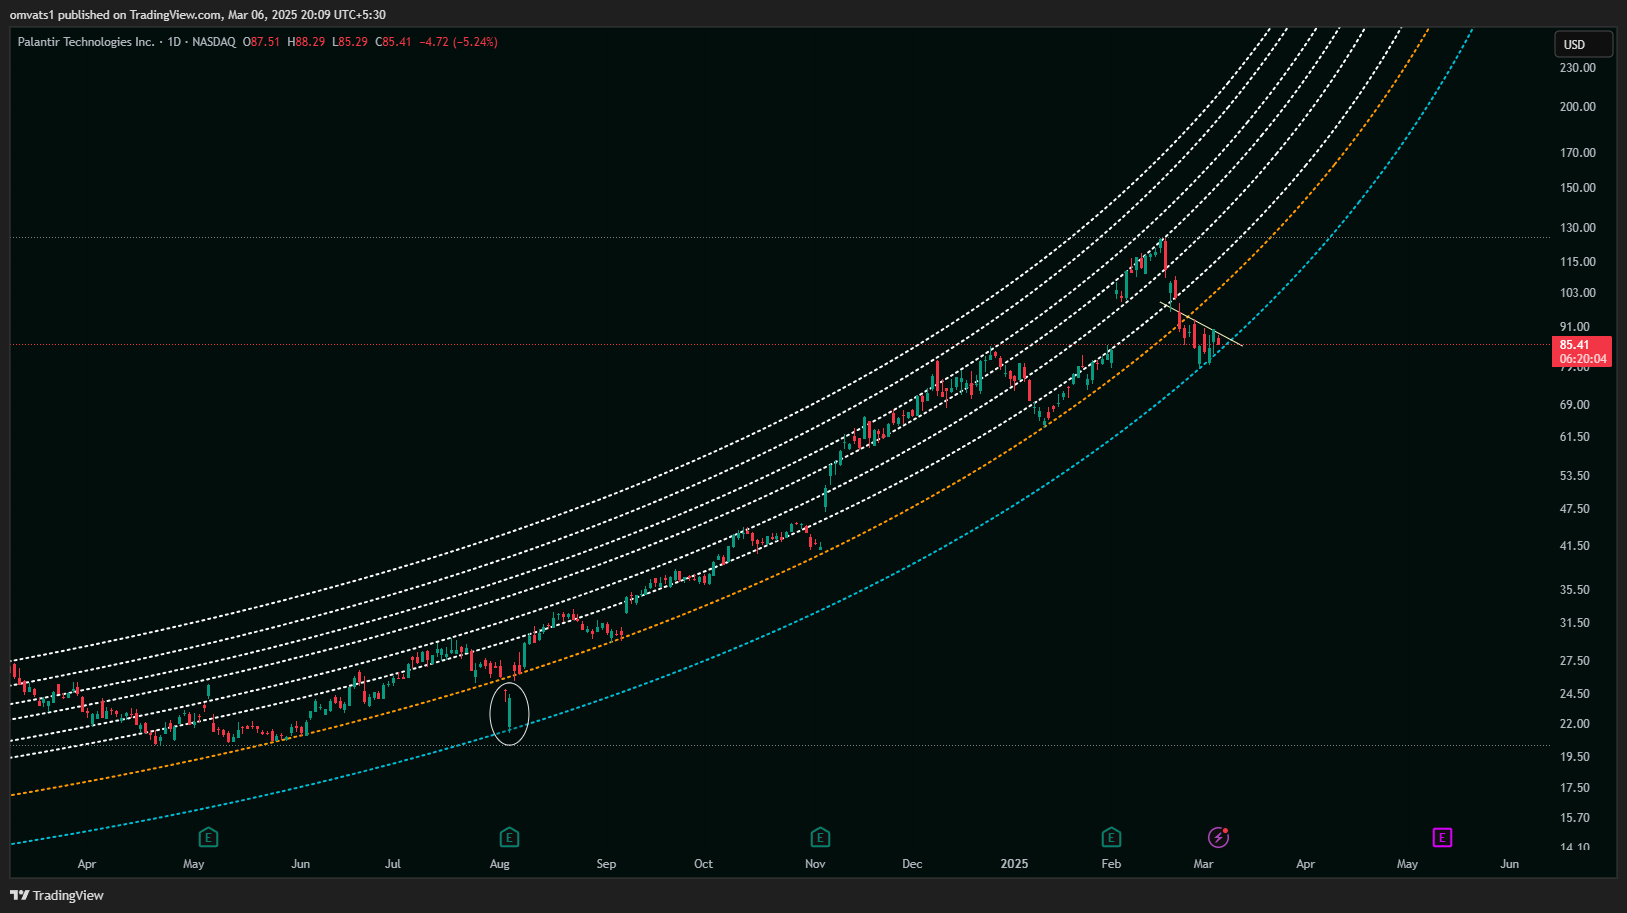
Task: Click the Oct label on time axis
Action: click(x=704, y=864)
